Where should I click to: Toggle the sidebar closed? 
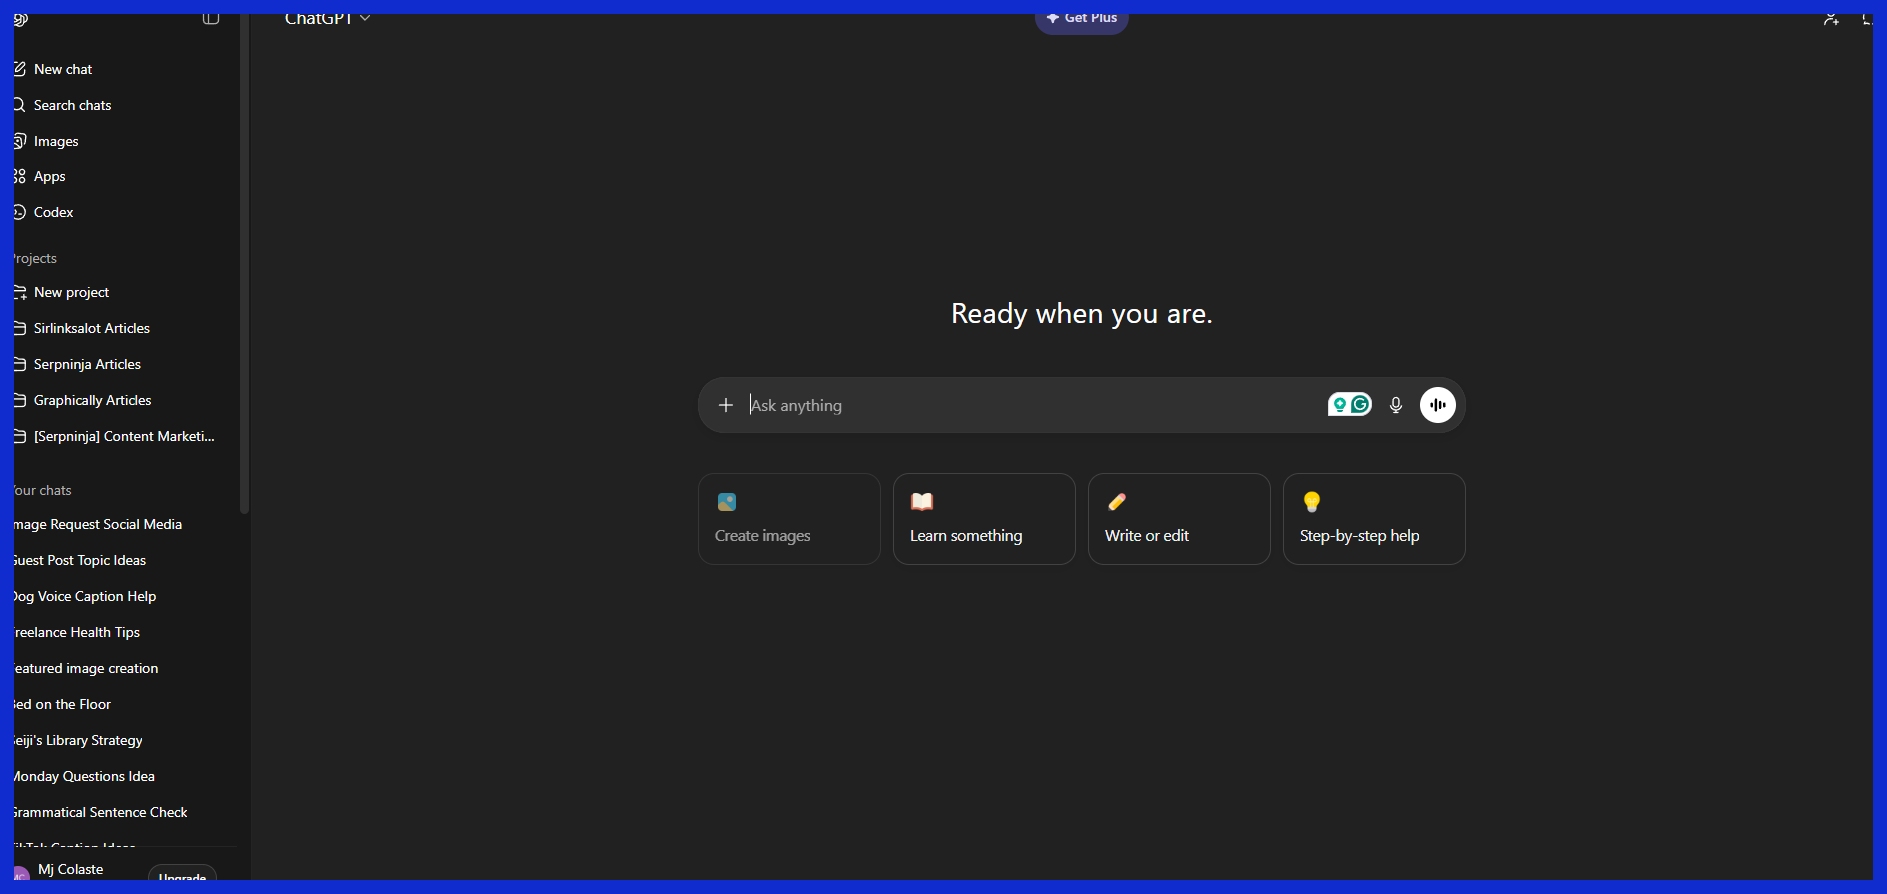click(x=210, y=18)
